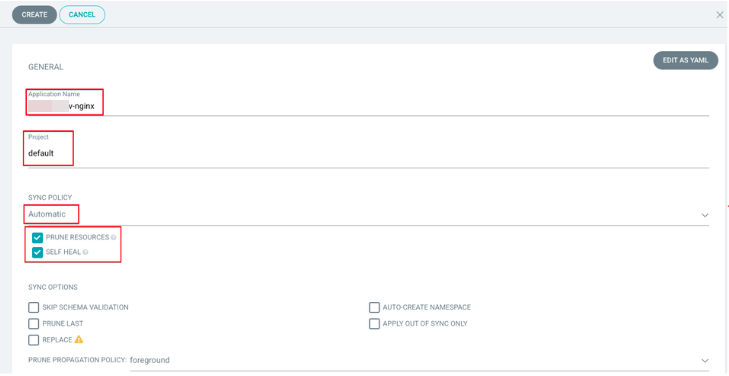Show info tooltip icon for Self Heal

pos(86,252)
